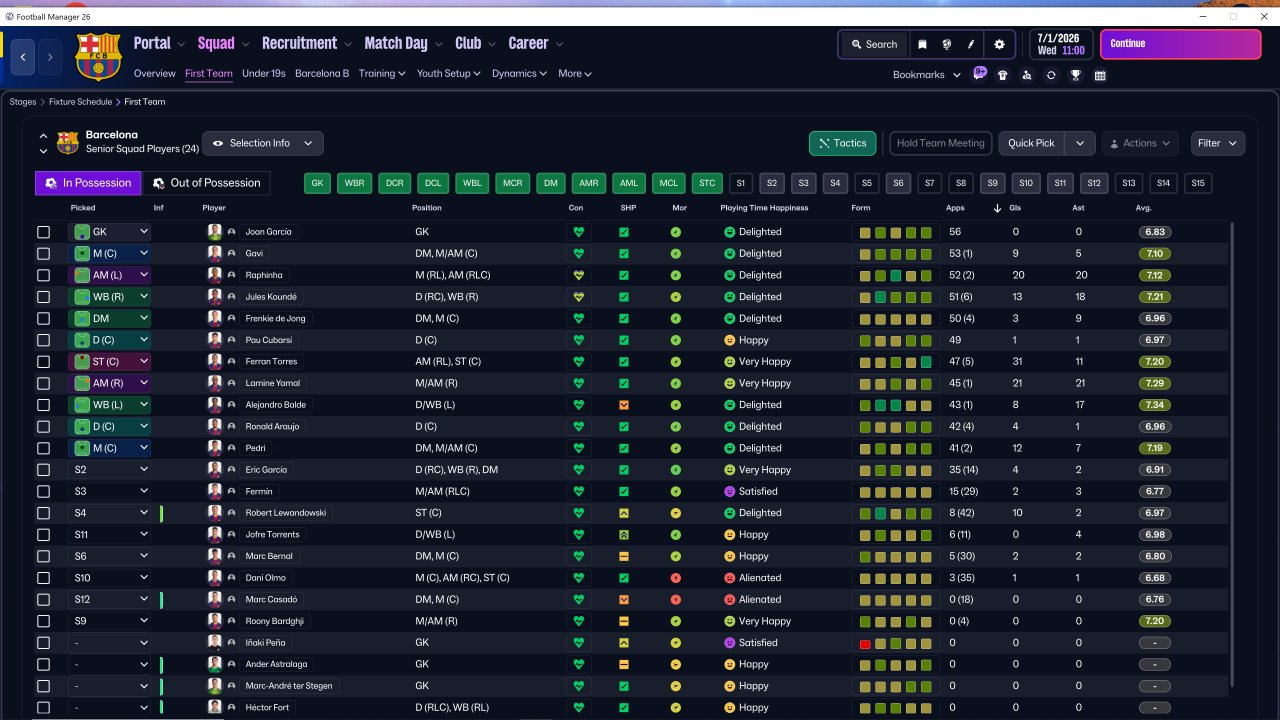Open the Selection Info dropdown

(263, 143)
